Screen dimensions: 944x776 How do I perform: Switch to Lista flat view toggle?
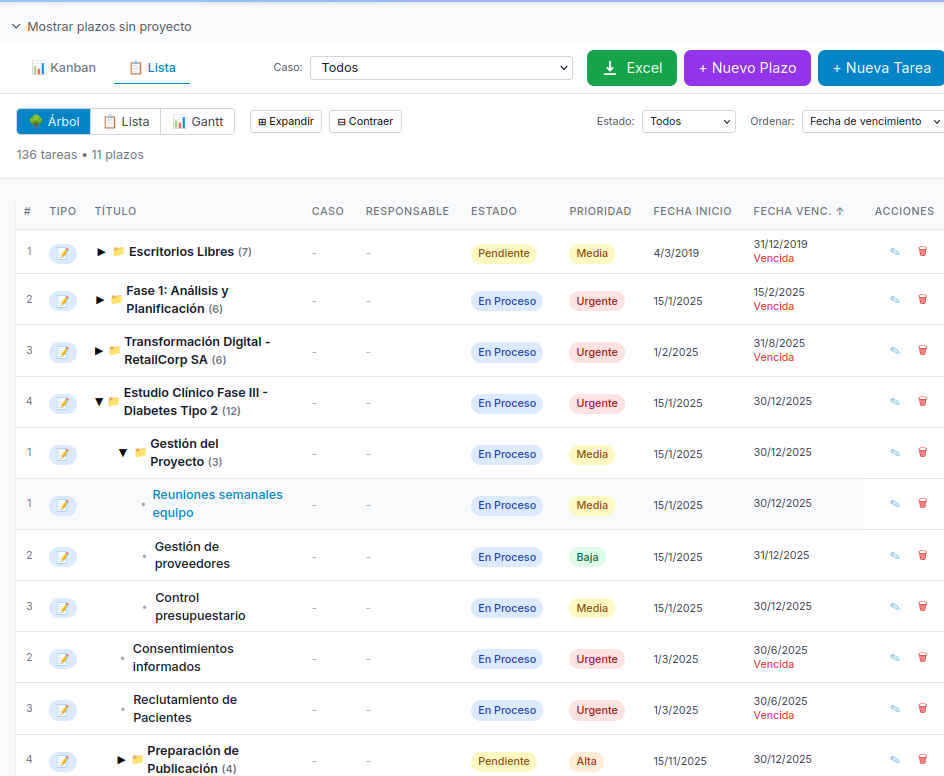(x=126, y=122)
